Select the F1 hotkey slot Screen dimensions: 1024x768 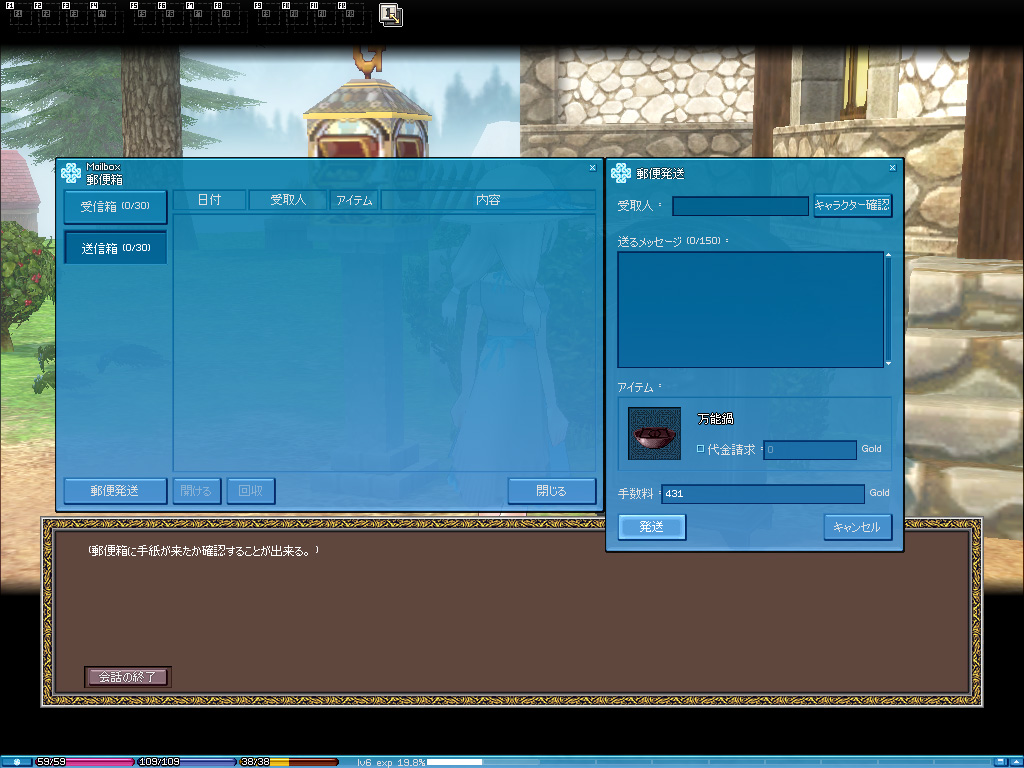click(19, 16)
